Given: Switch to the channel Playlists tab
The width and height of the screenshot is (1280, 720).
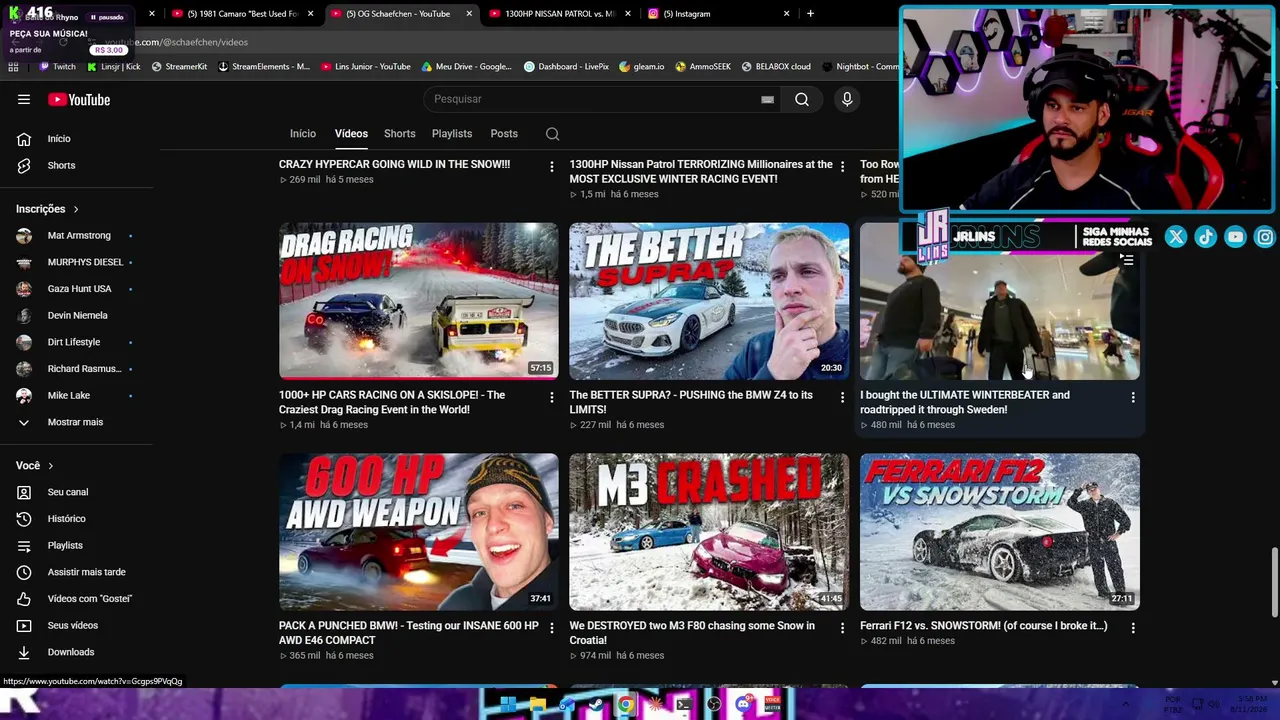Looking at the screenshot, I should click(452, 134).
